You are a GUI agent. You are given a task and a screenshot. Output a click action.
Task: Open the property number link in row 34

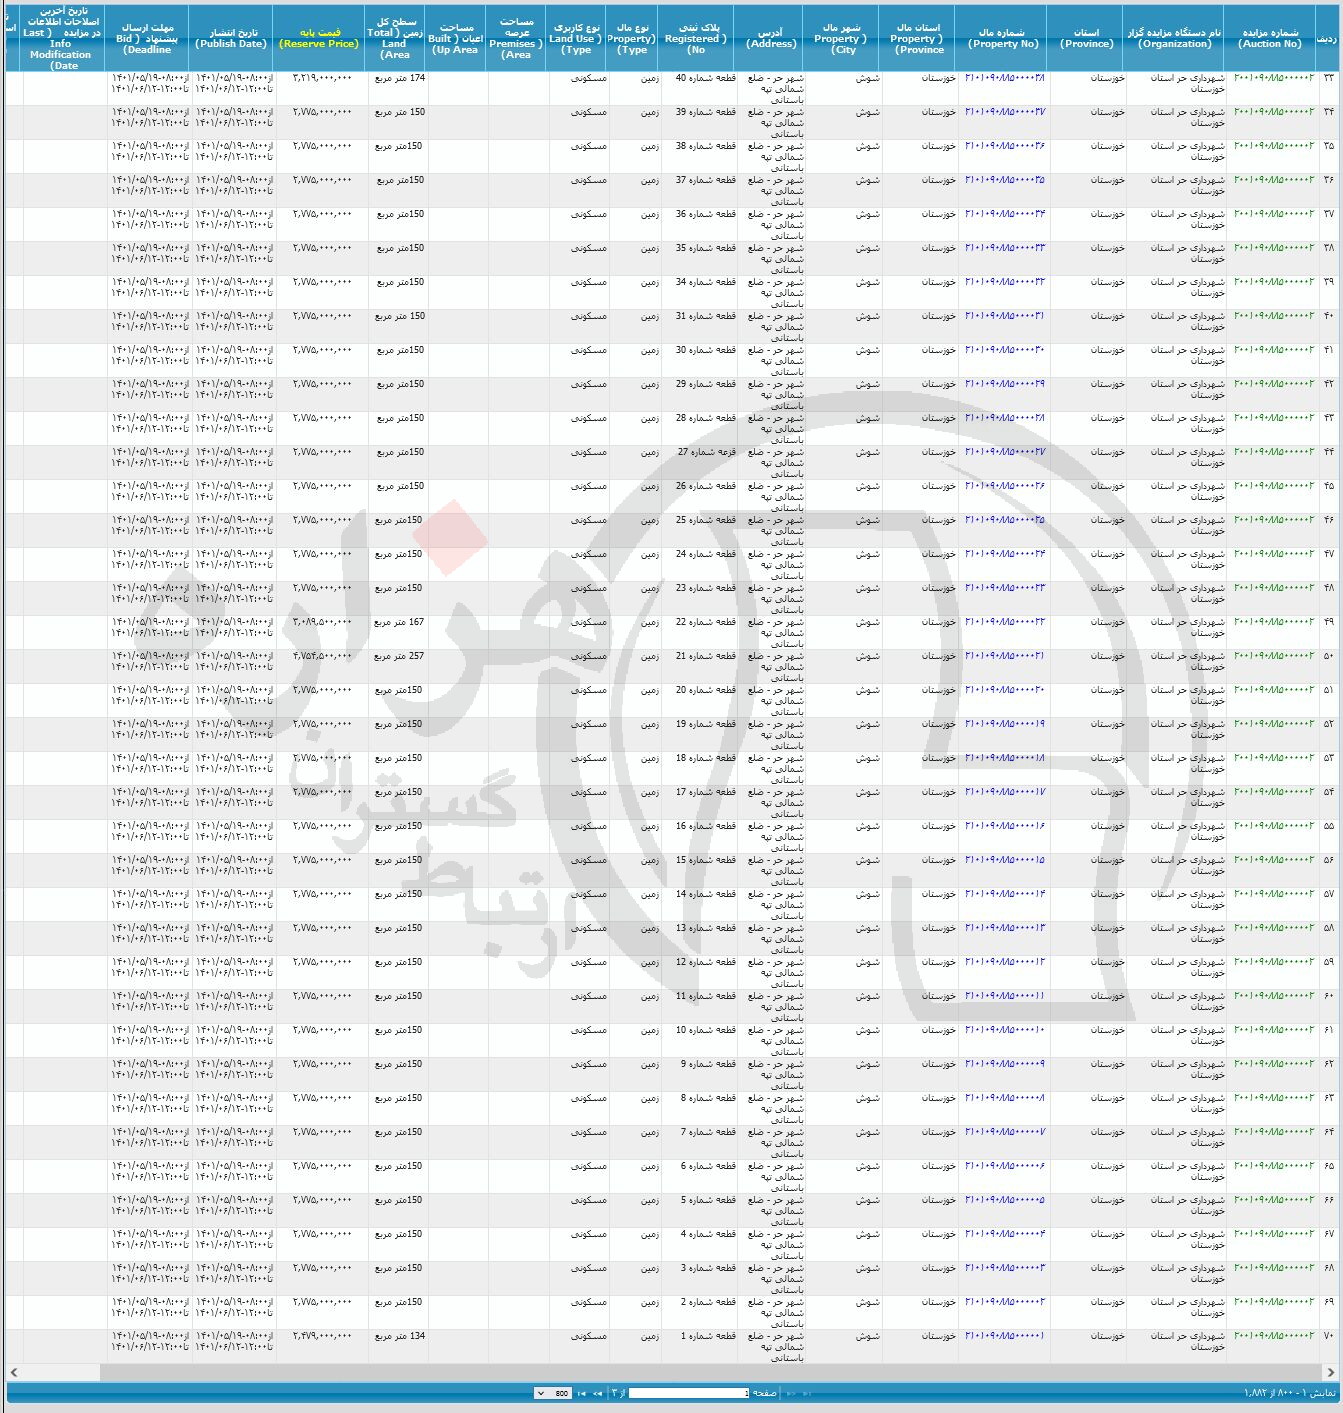pos(1005,112)
